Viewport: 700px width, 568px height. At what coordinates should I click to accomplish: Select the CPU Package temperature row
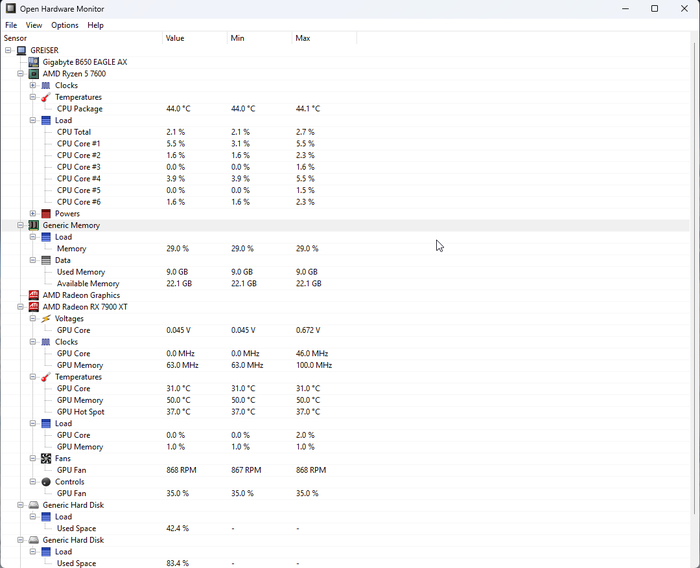click(x=346, y=109)
